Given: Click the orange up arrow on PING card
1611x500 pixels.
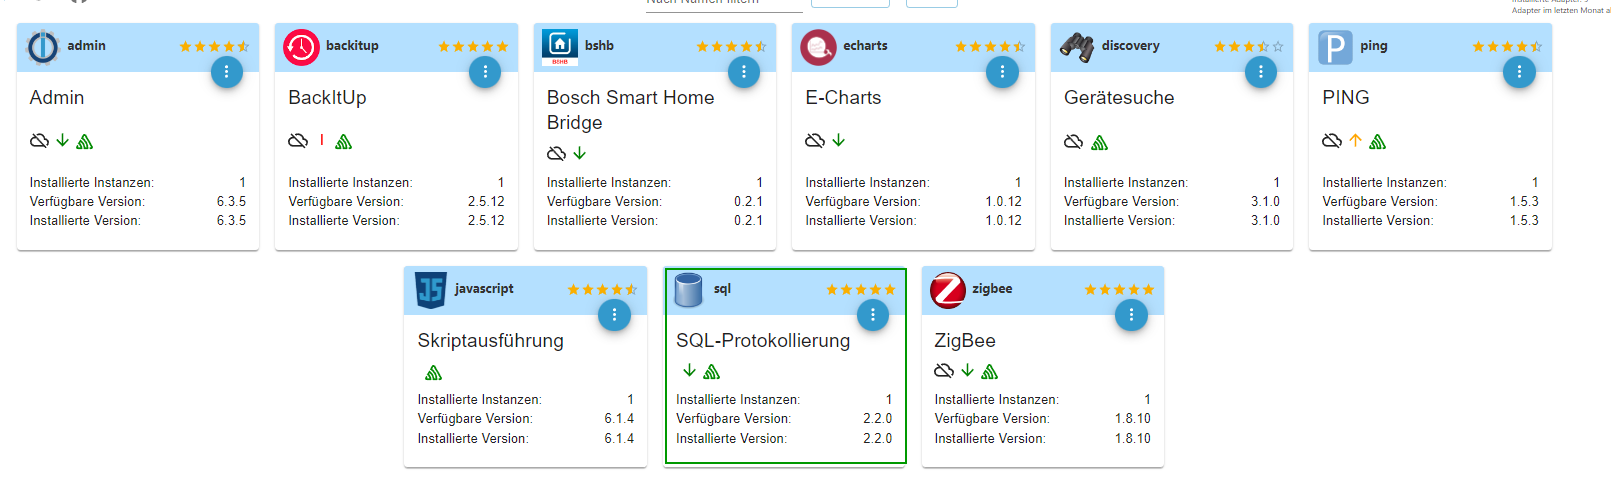Looking at the screenshot, I should pyautogui.click(x=1356, y=140).
